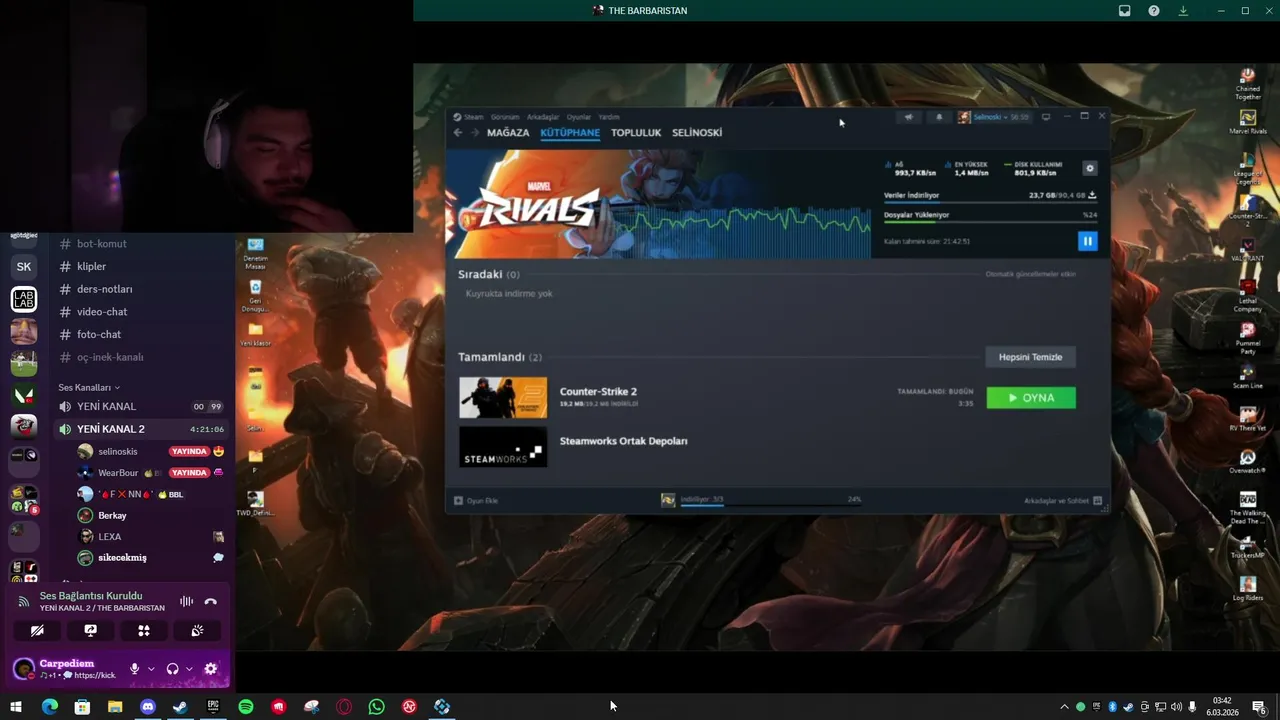Open Discord from the taskbar

coord(148,707)
